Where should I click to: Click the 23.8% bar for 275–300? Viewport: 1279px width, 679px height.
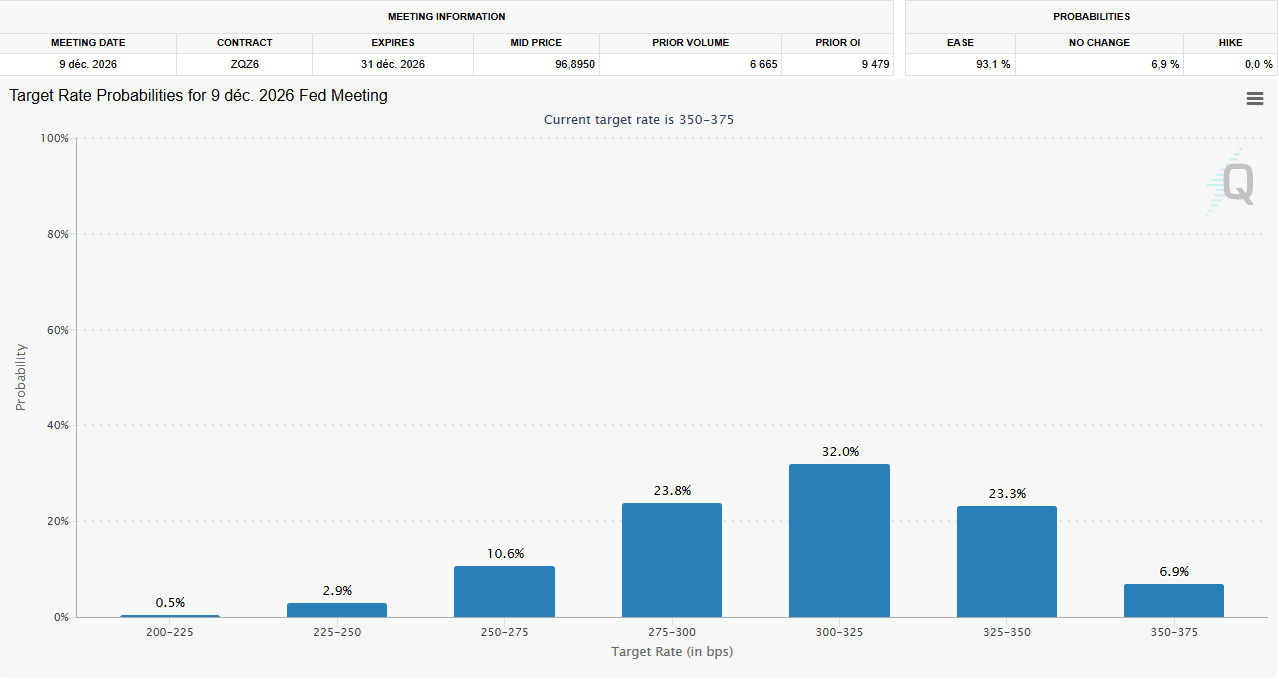[x=671, y=560]
